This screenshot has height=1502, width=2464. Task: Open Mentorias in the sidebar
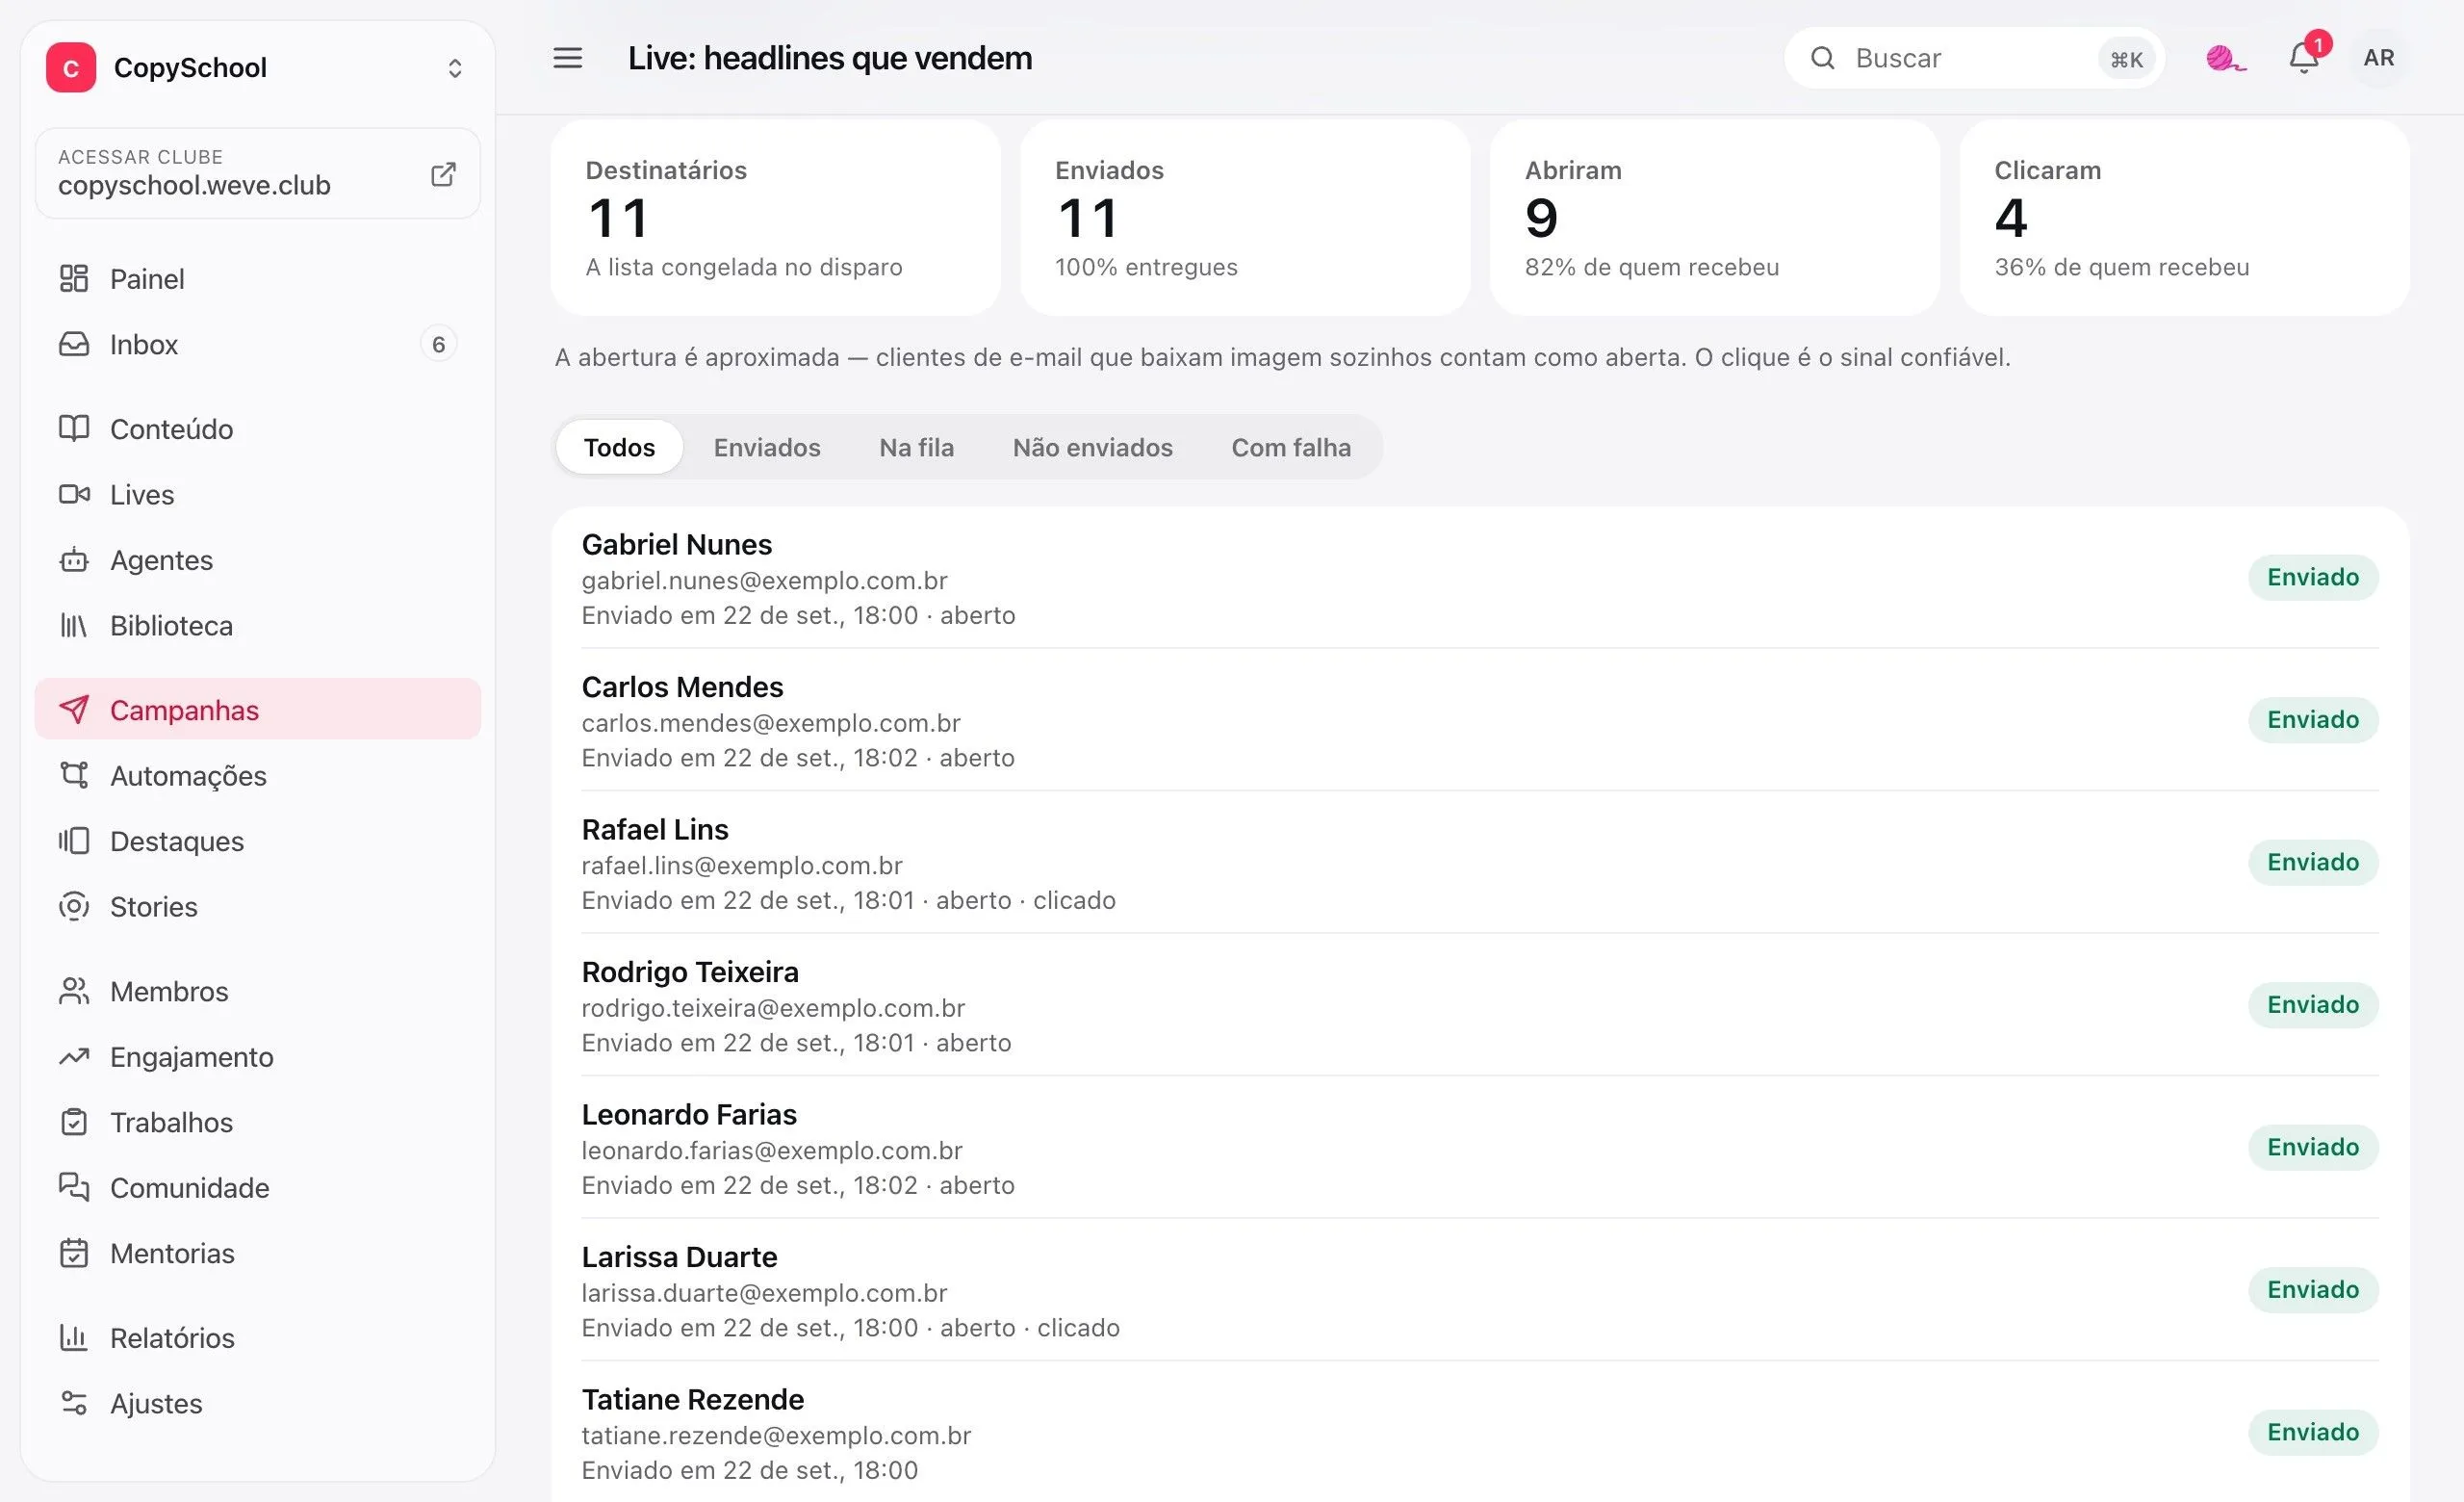(258, 1252)
